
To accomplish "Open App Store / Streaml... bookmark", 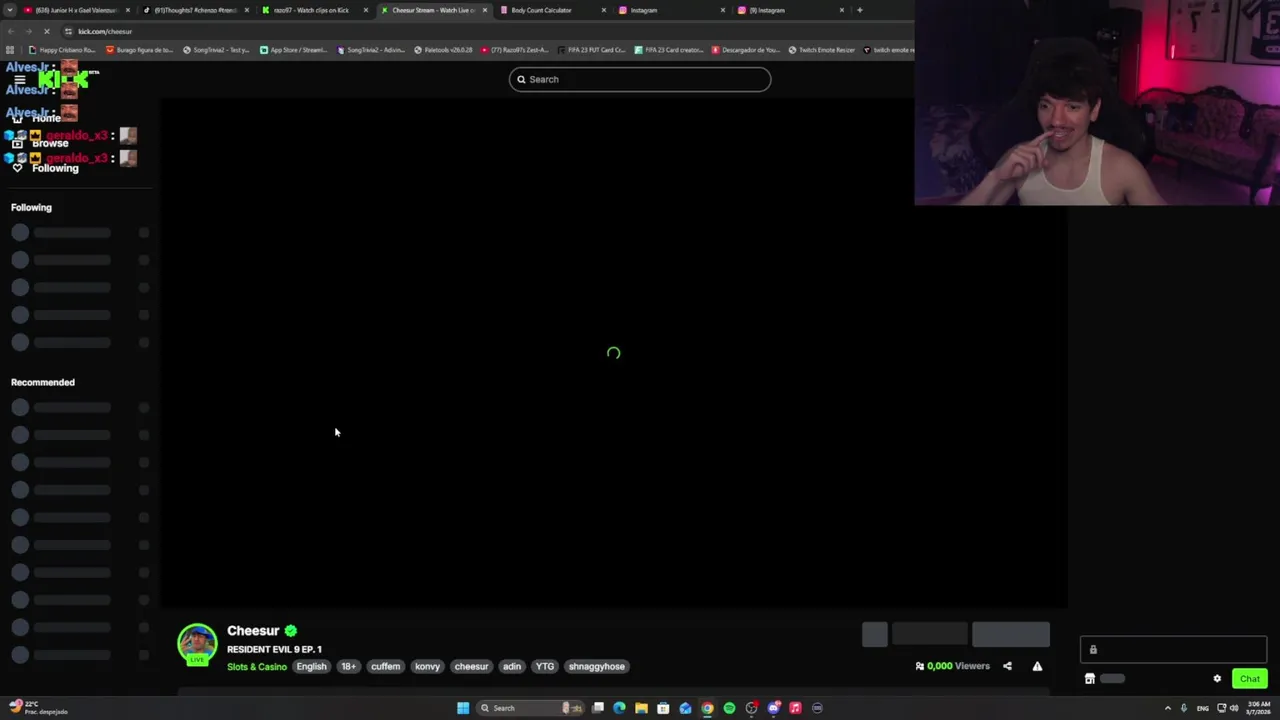I will [x=293, y=50].
